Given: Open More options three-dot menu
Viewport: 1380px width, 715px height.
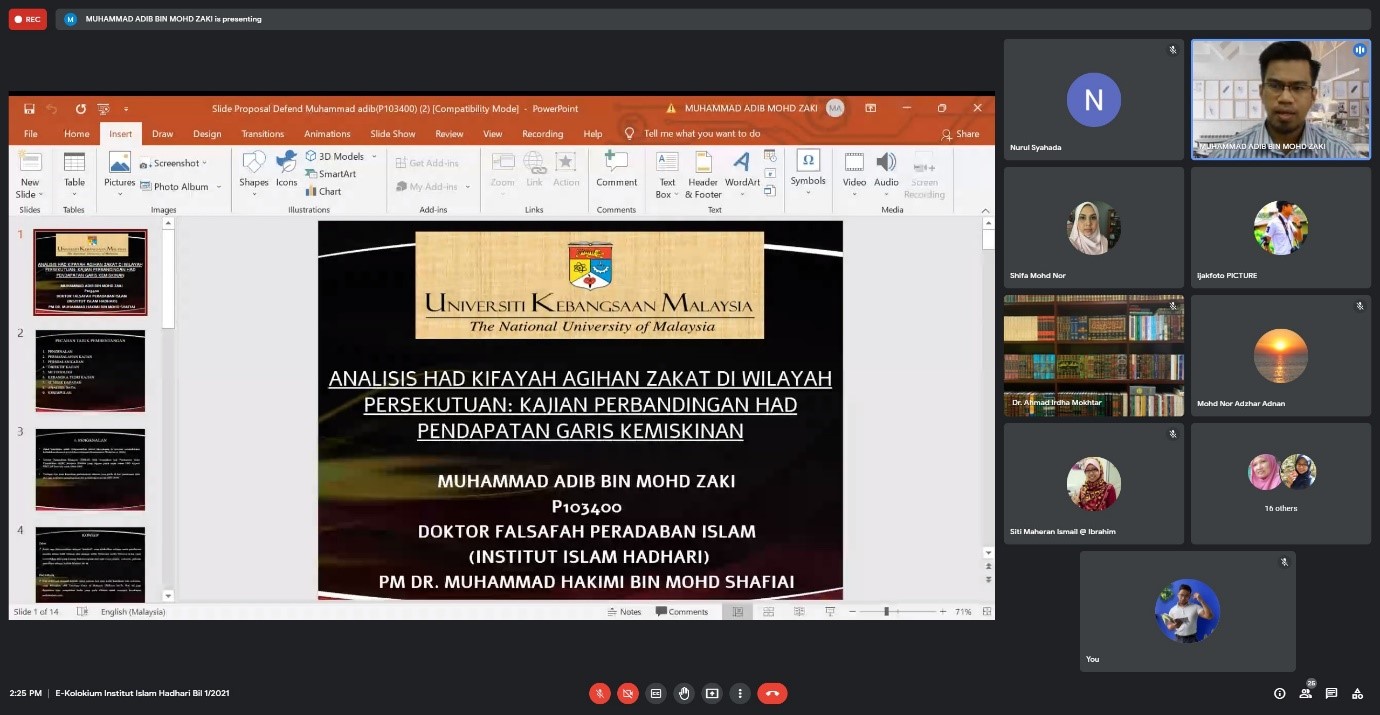Looking at the screenshot, I should 739,693.
